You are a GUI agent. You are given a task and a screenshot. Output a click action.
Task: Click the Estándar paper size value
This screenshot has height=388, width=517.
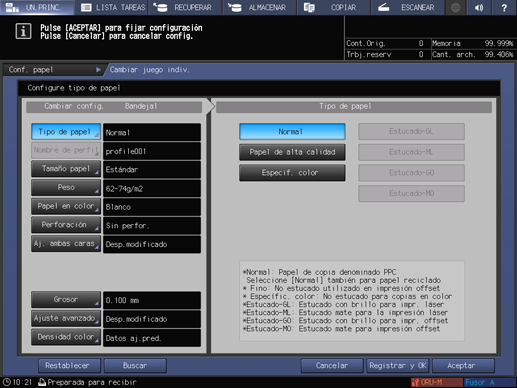point(152,170)
